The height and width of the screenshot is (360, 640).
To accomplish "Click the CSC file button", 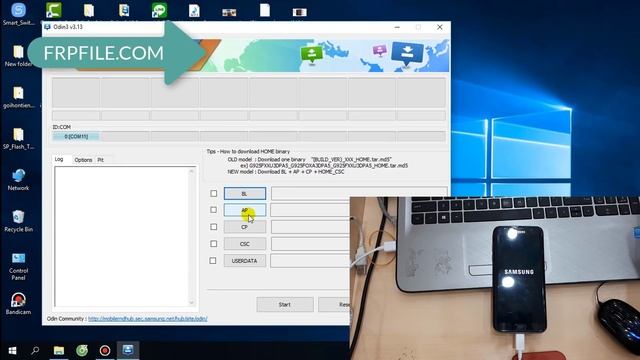I will (244, 244).
